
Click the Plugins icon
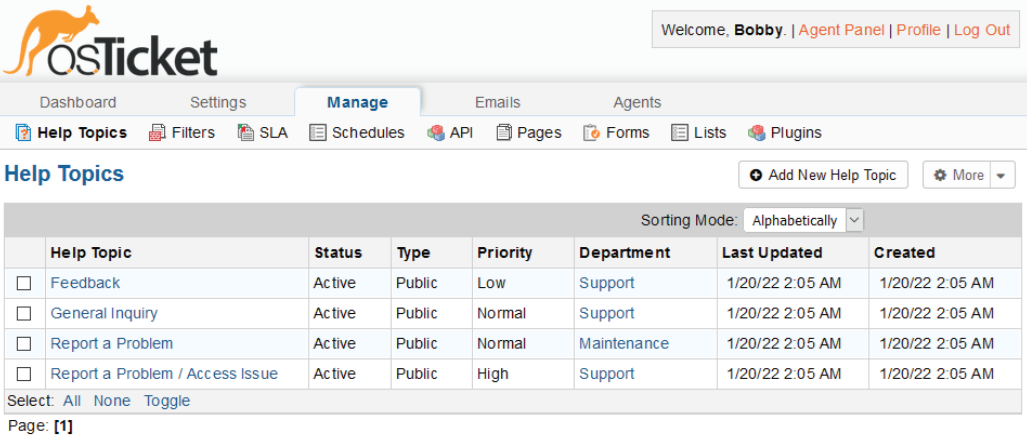(756, 133)
